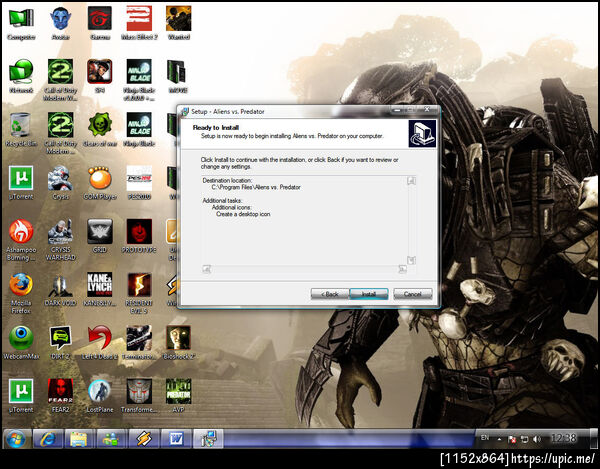Image resolution: width=600 pixels, height=469 pixels.
Task: Select the PROTOTYPE game shortcut
Action: [x=139, y=236]
